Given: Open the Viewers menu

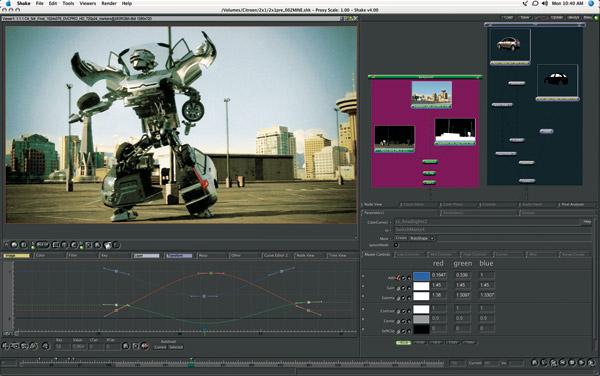Looking at the screenshot, I should pyautogui.click(x=88, y=3).
